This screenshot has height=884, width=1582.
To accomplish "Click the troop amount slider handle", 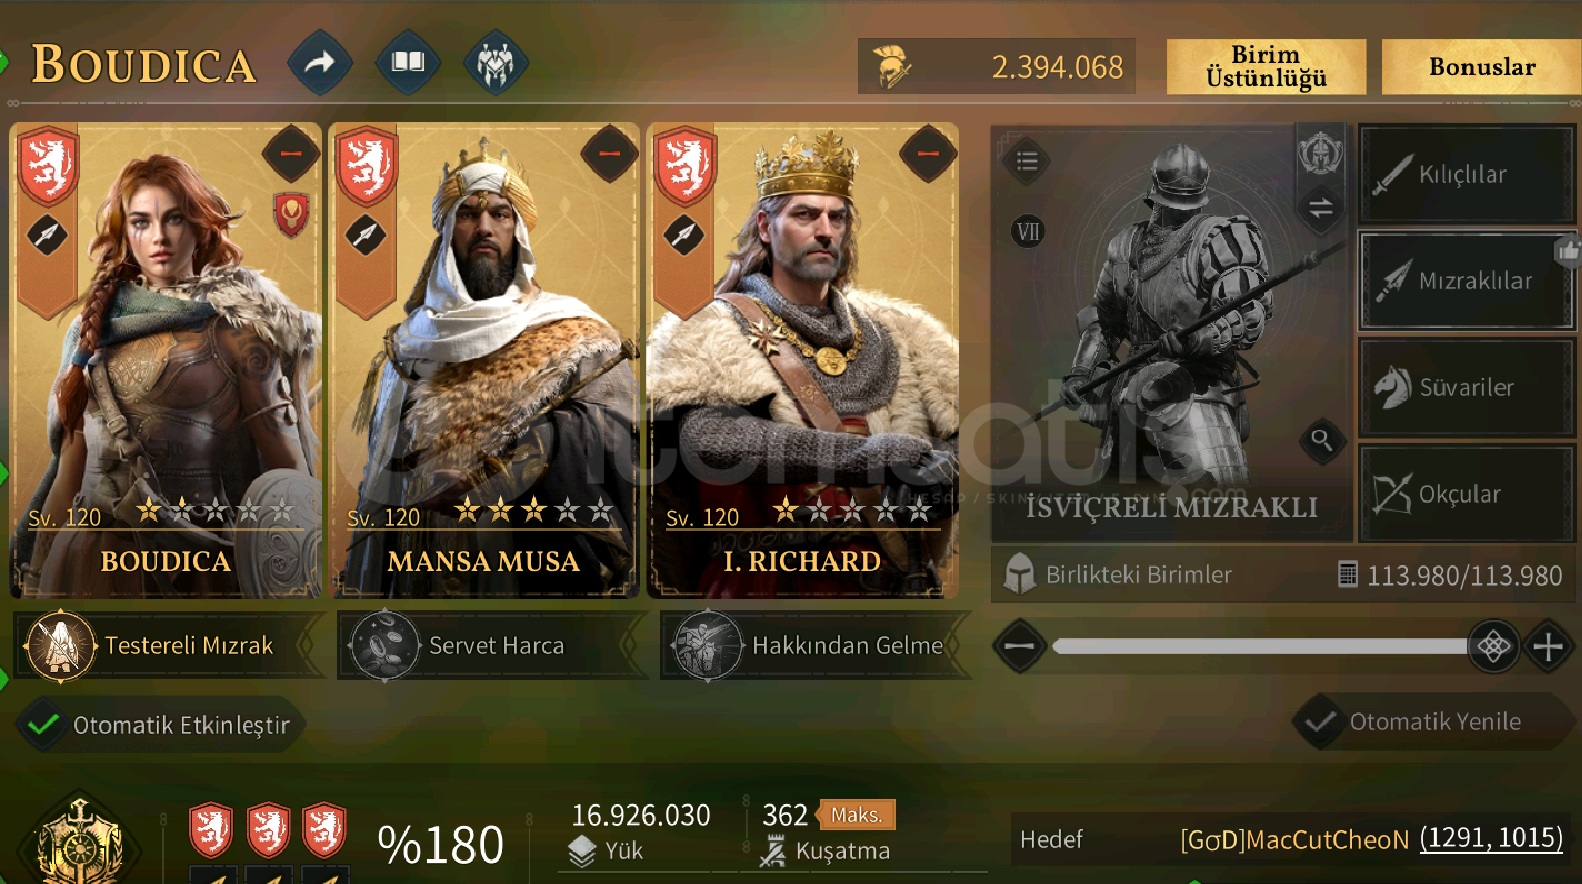I will [x=1493, y=646].
